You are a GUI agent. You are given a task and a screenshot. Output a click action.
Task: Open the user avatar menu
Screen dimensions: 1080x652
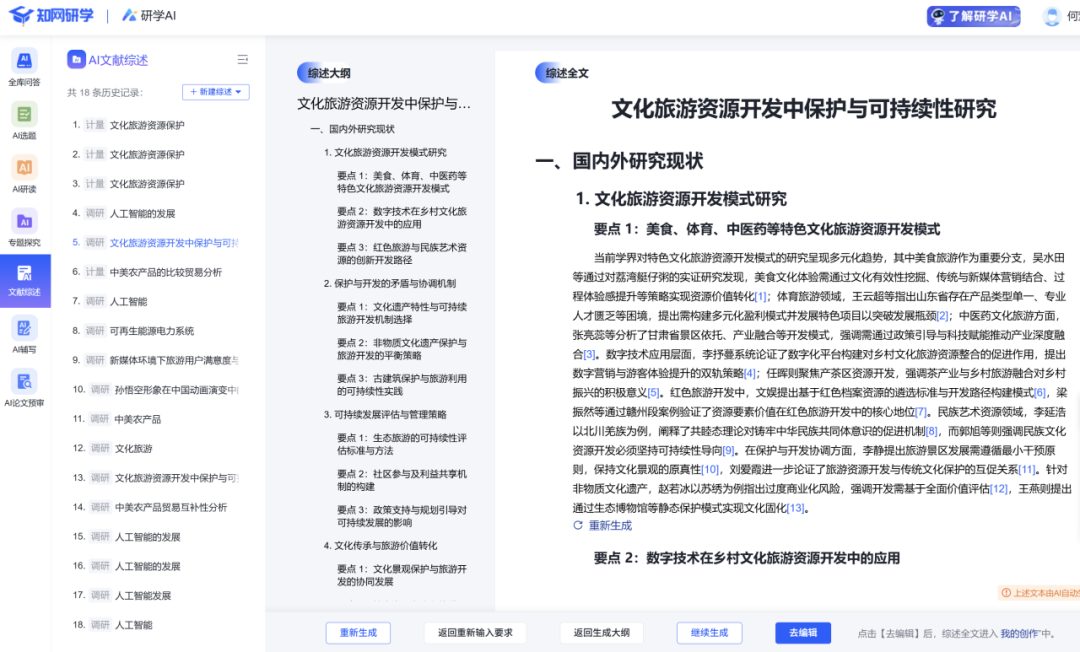pyautogui.click(x=1053, y=16)
